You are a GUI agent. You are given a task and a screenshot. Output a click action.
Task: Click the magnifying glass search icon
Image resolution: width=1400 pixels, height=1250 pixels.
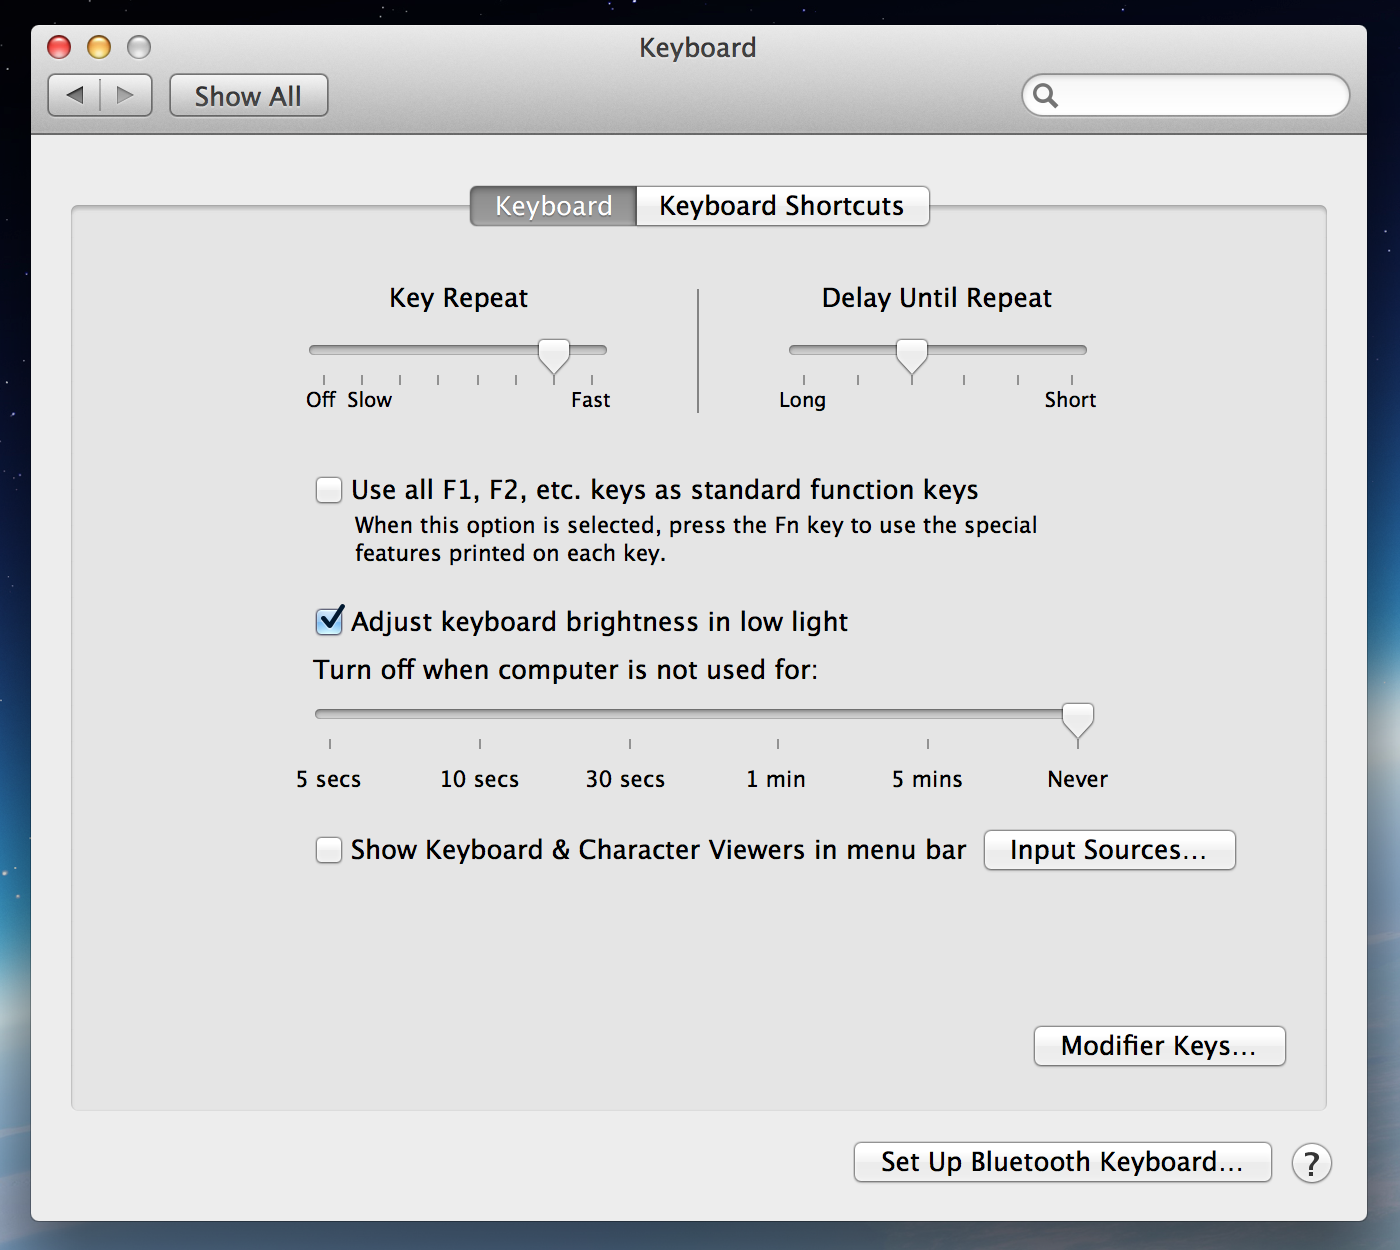point(1045,96)
